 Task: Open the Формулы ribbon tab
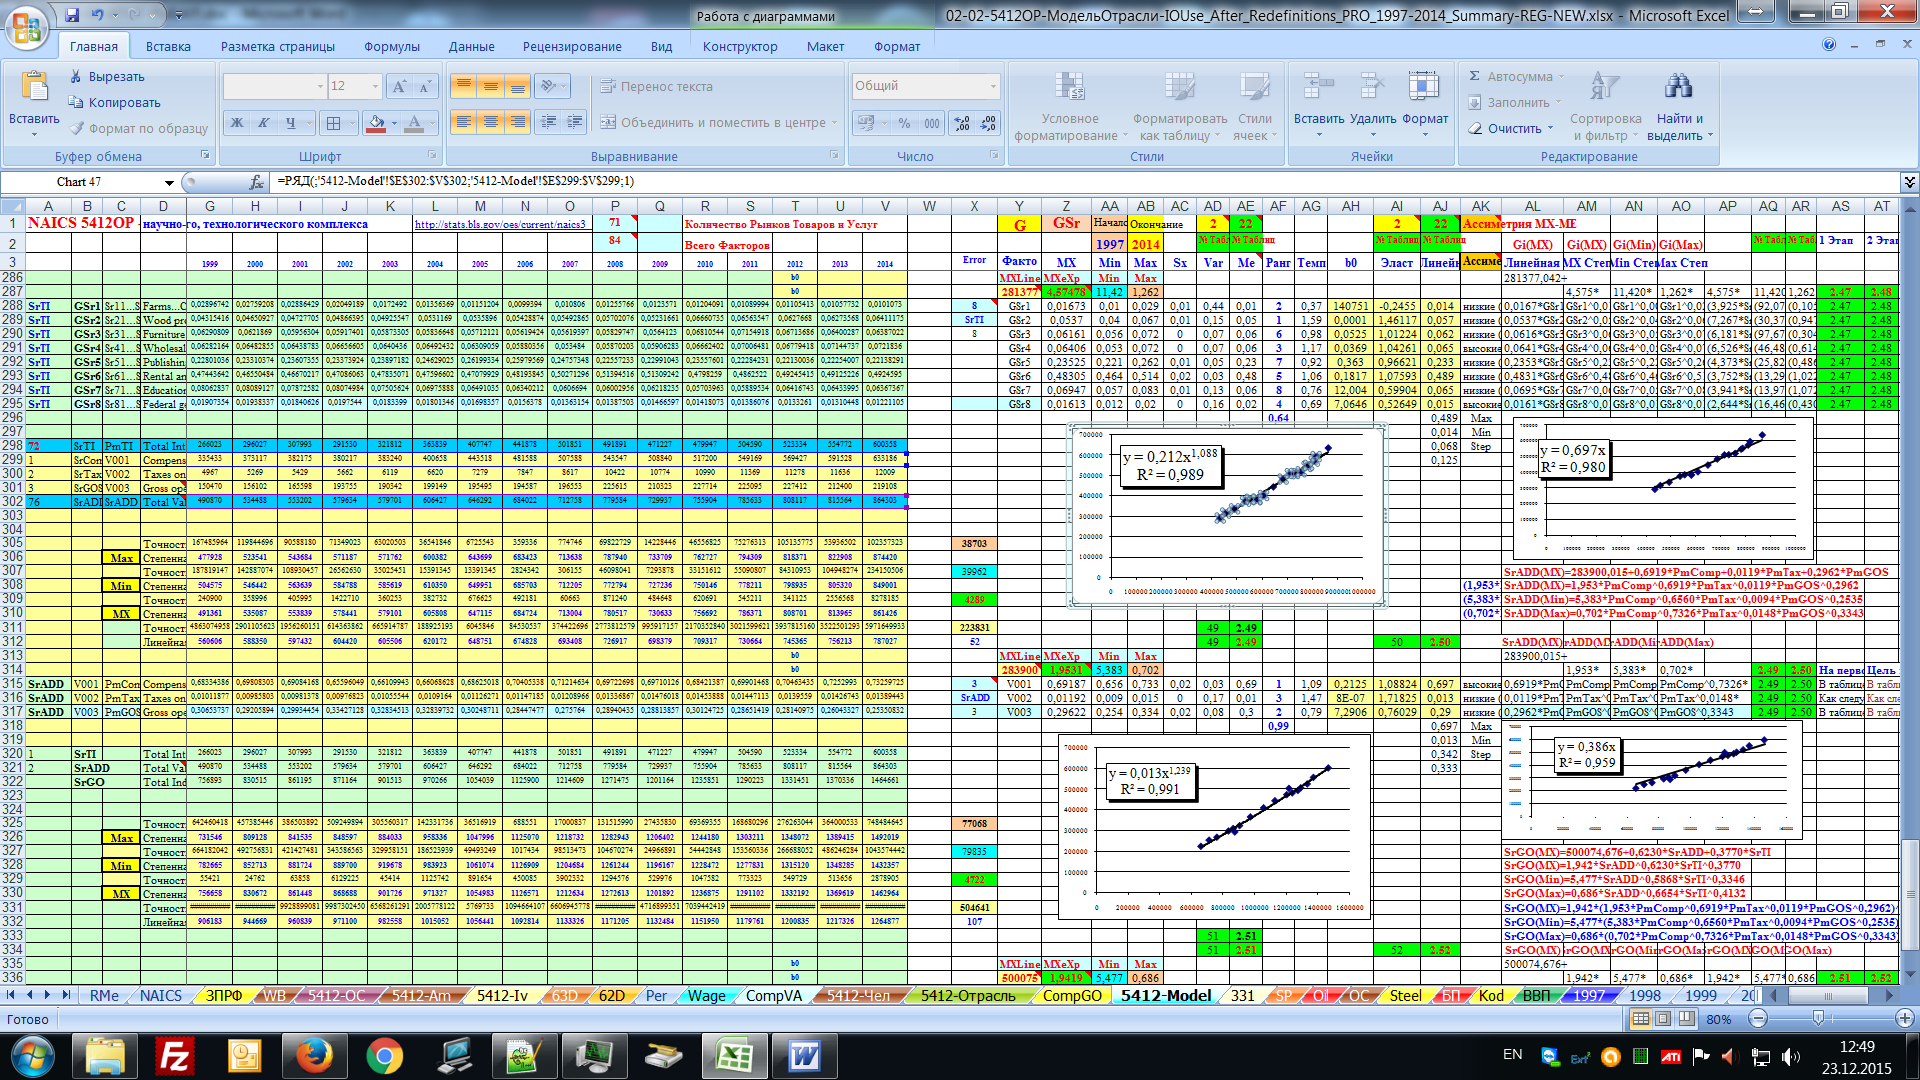pyautogui.click(x=391, y=46)
